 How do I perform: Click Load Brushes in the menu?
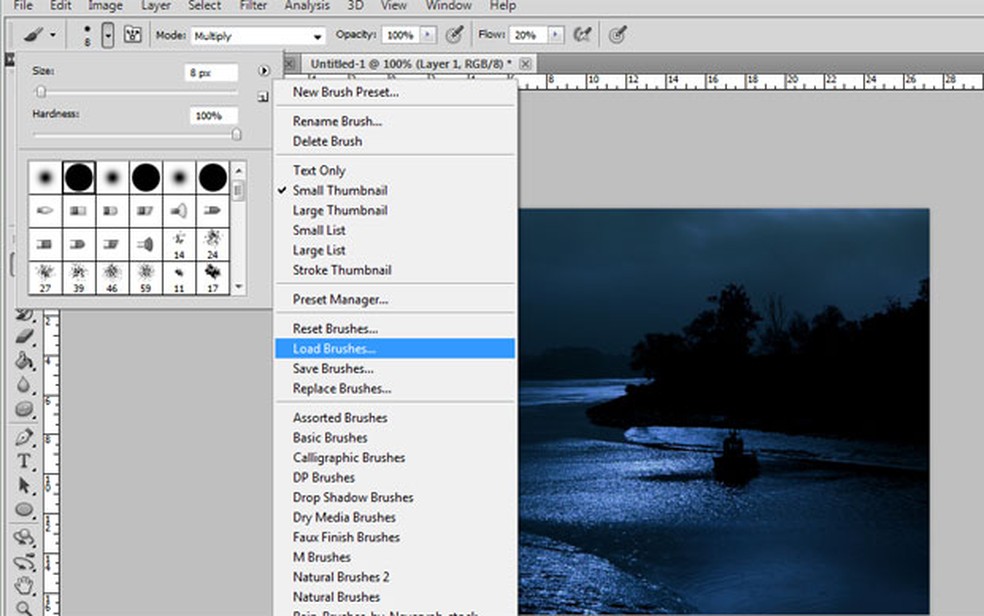334,349
